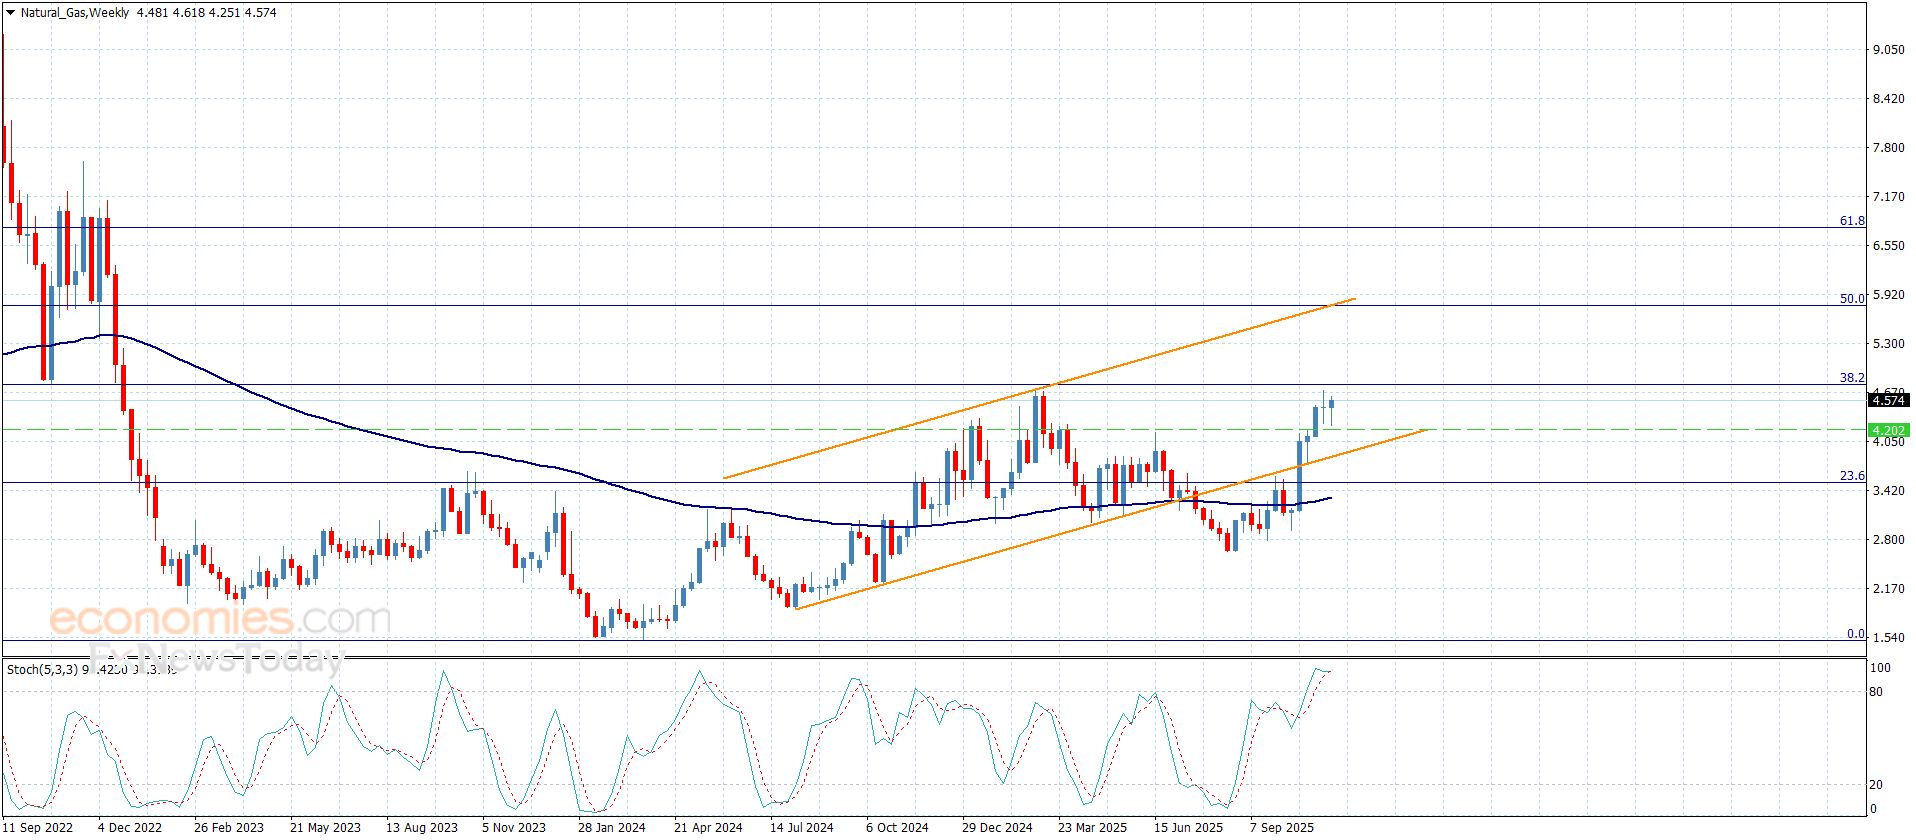Click the 80 level on Stochastic scale
The image size is (1916, 840).
1876,692
